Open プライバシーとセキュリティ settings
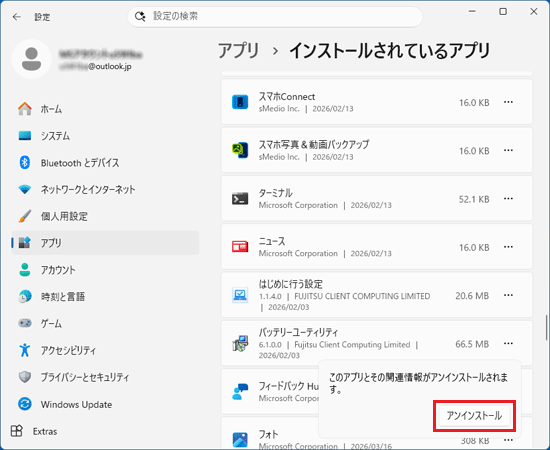The height and width of the screenshot is (450, 550). [x=105, y=377]
